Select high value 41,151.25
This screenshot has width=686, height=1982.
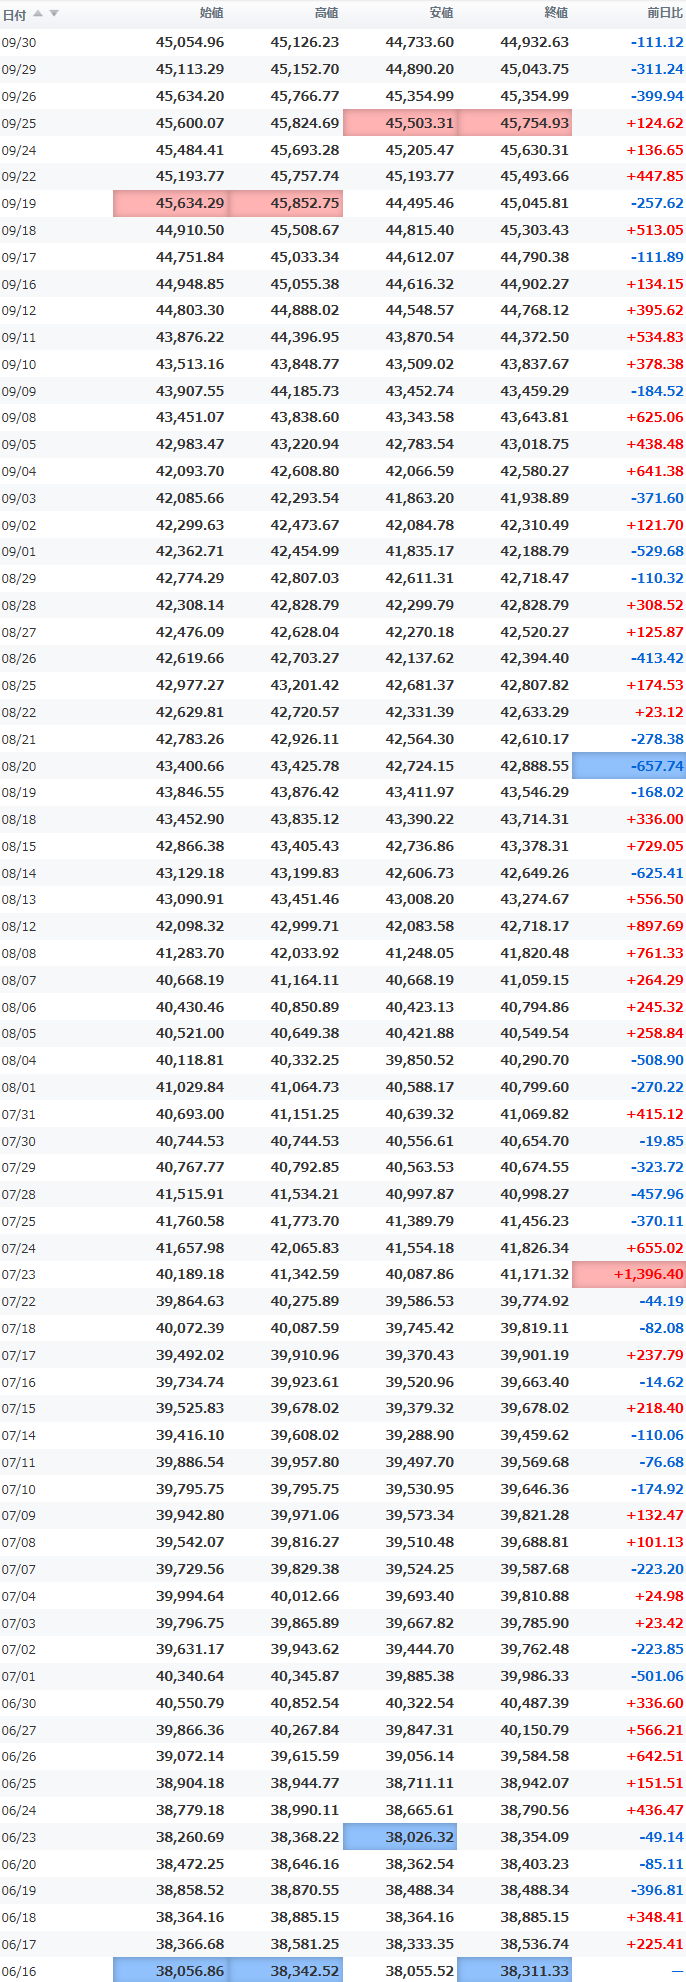pos(304,1114)
